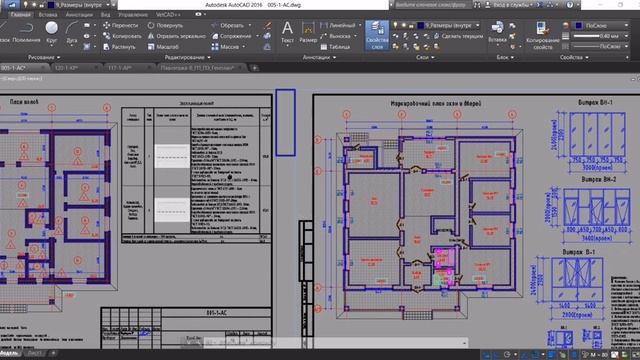Select the Полилиния (polyline) tool
The image size is (640, 360).
(x=25, y=32)
